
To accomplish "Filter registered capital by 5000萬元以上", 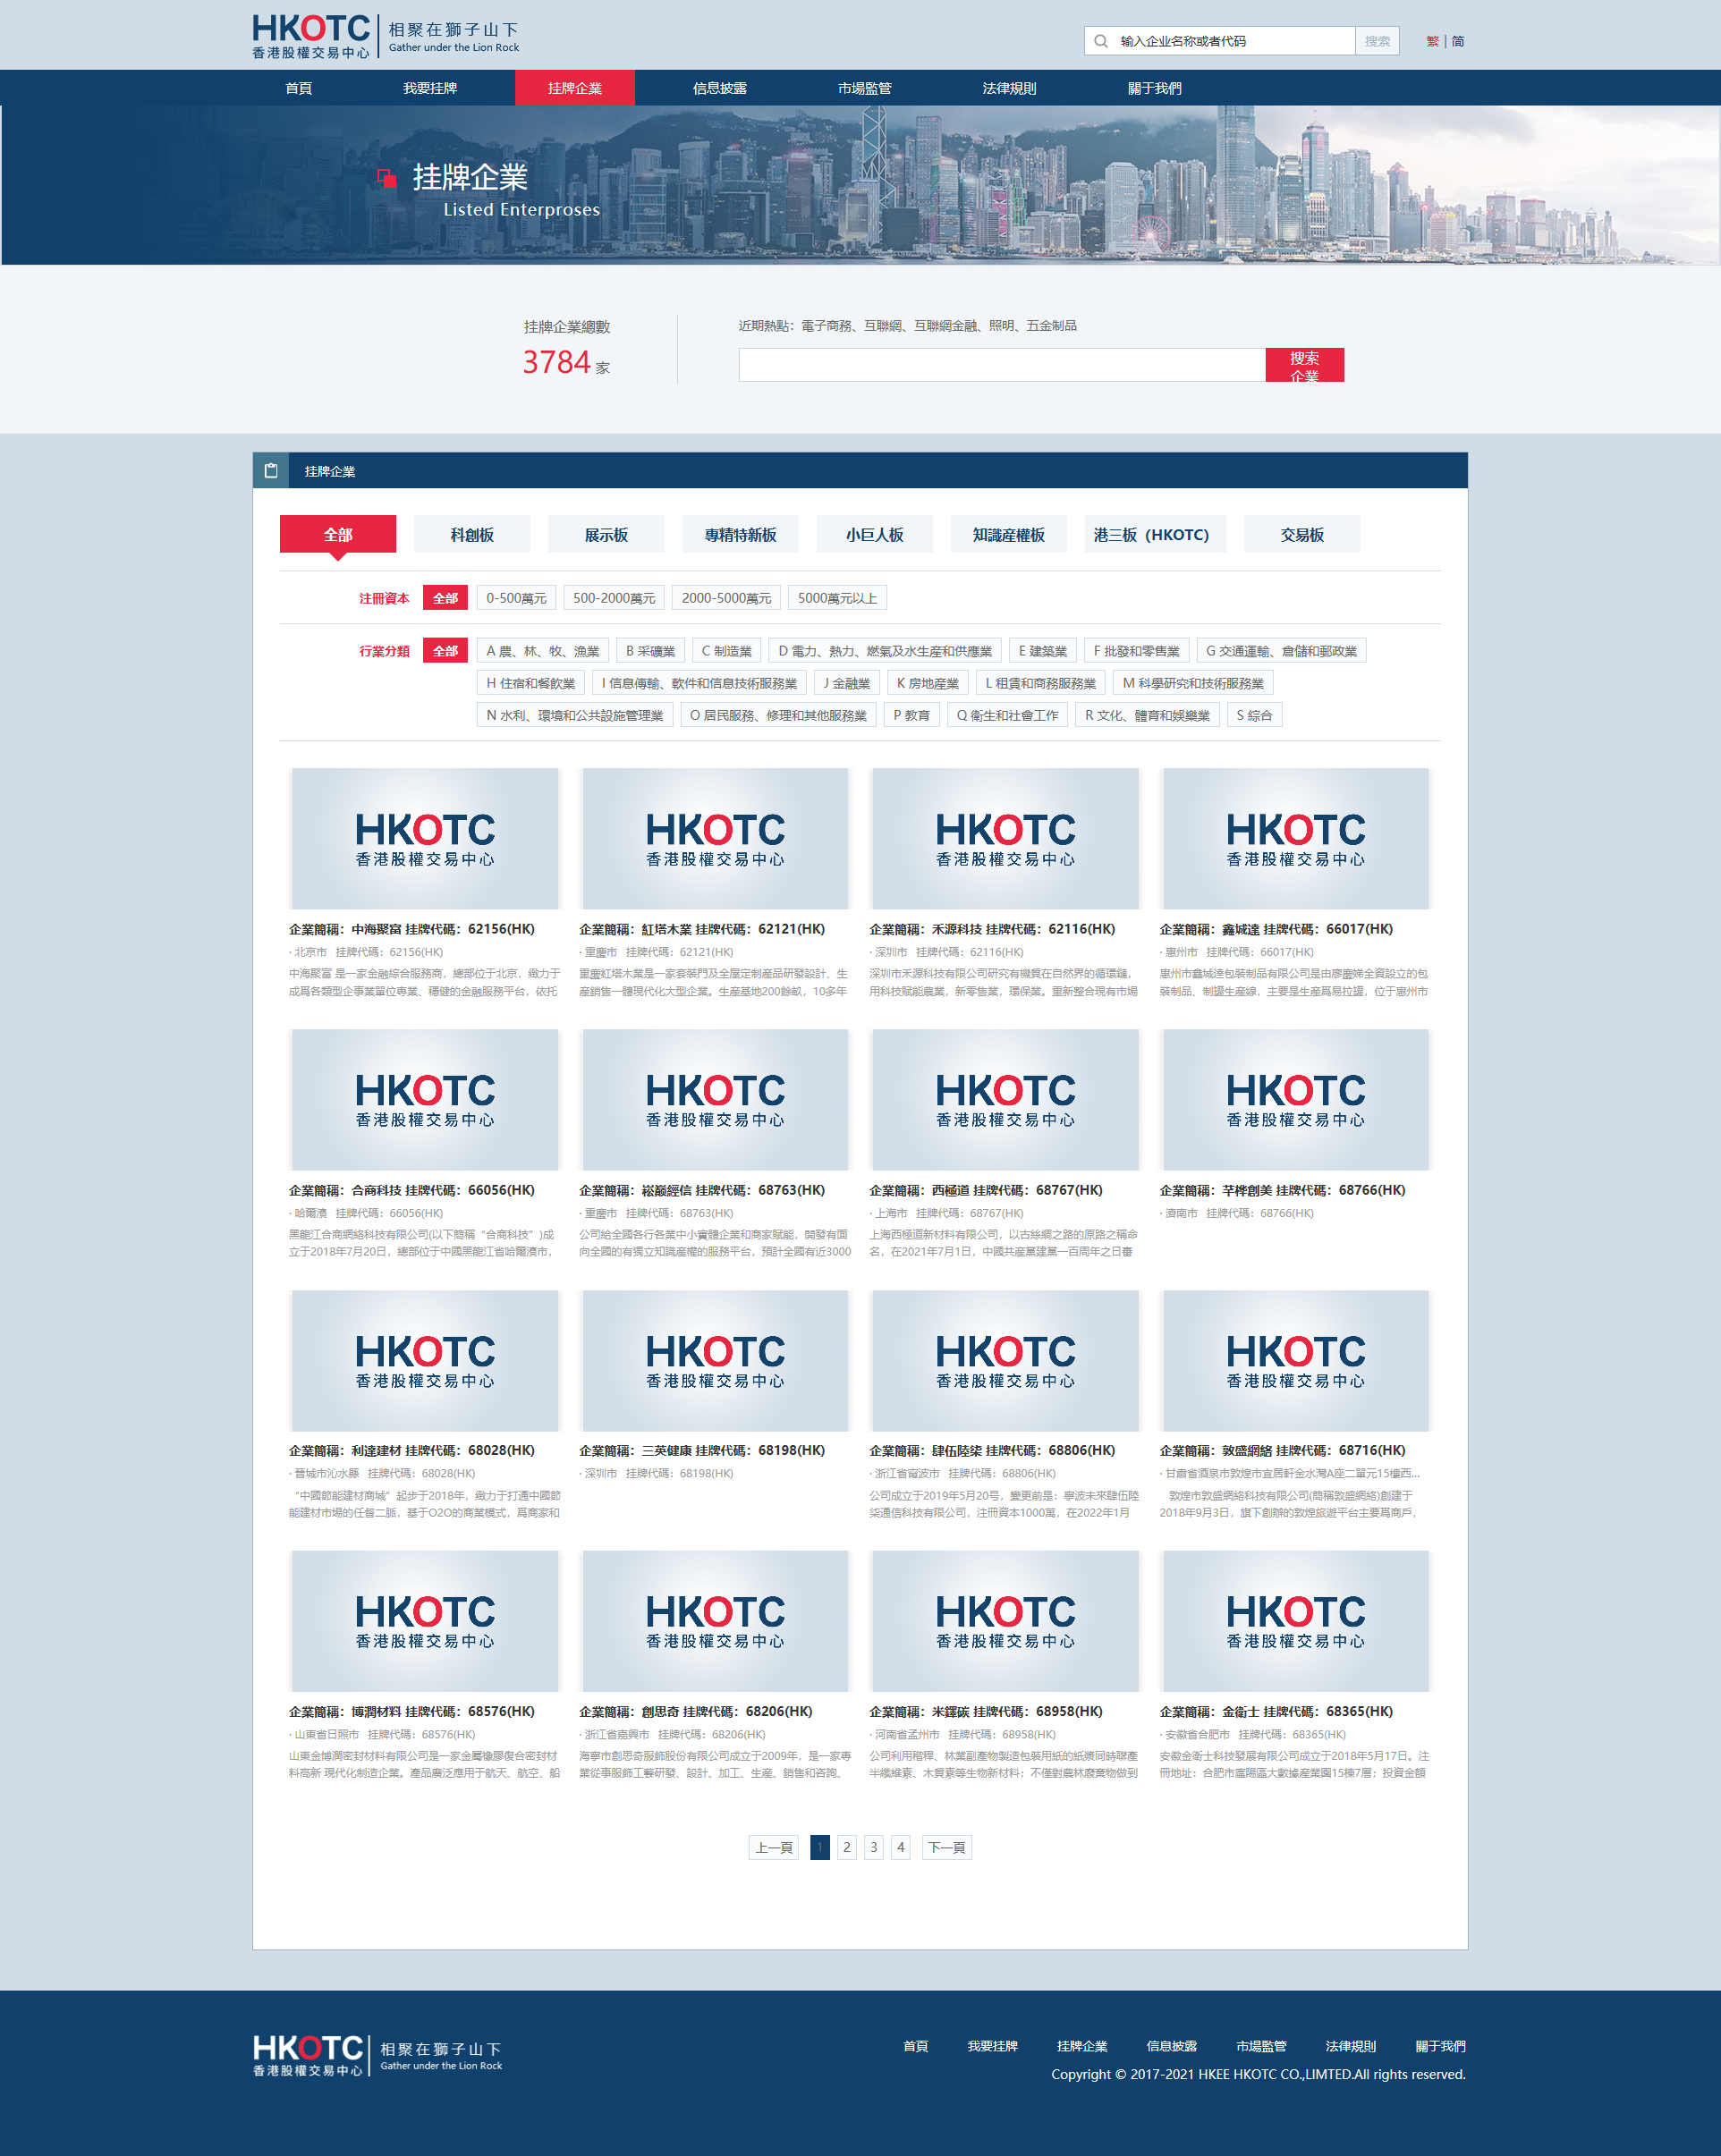I will point(837,598).
